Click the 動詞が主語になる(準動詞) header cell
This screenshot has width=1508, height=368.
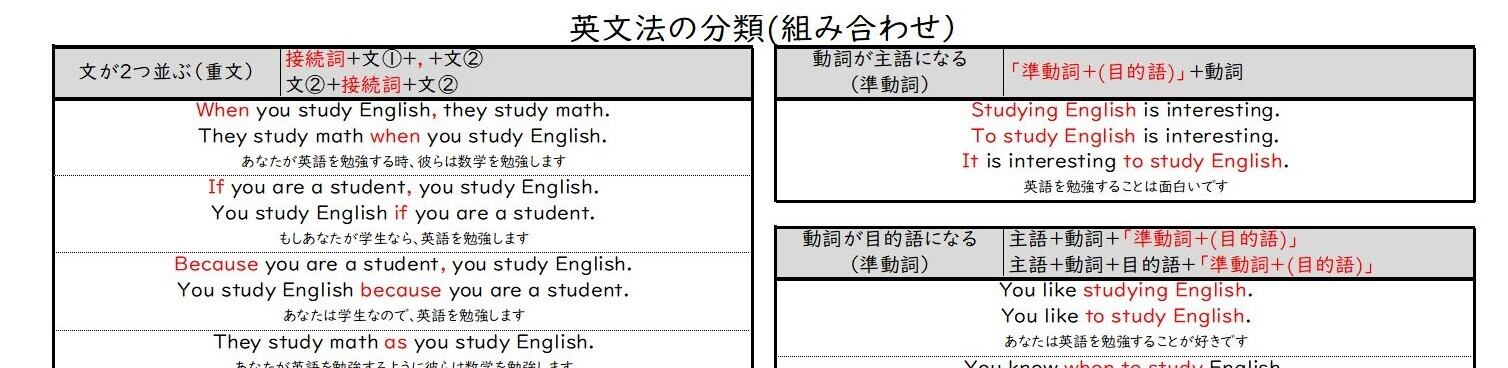[890, 72]
